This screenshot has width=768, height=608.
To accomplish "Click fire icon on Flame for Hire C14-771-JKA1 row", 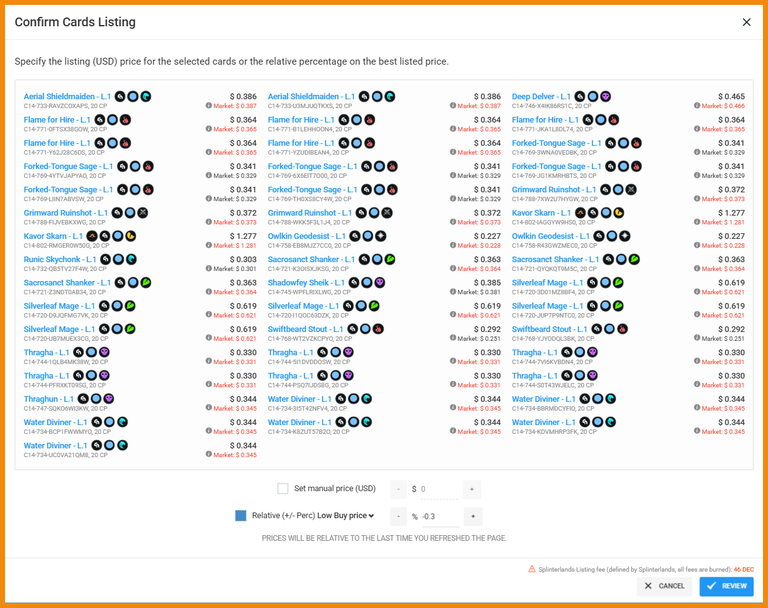I will pos(613,120).
